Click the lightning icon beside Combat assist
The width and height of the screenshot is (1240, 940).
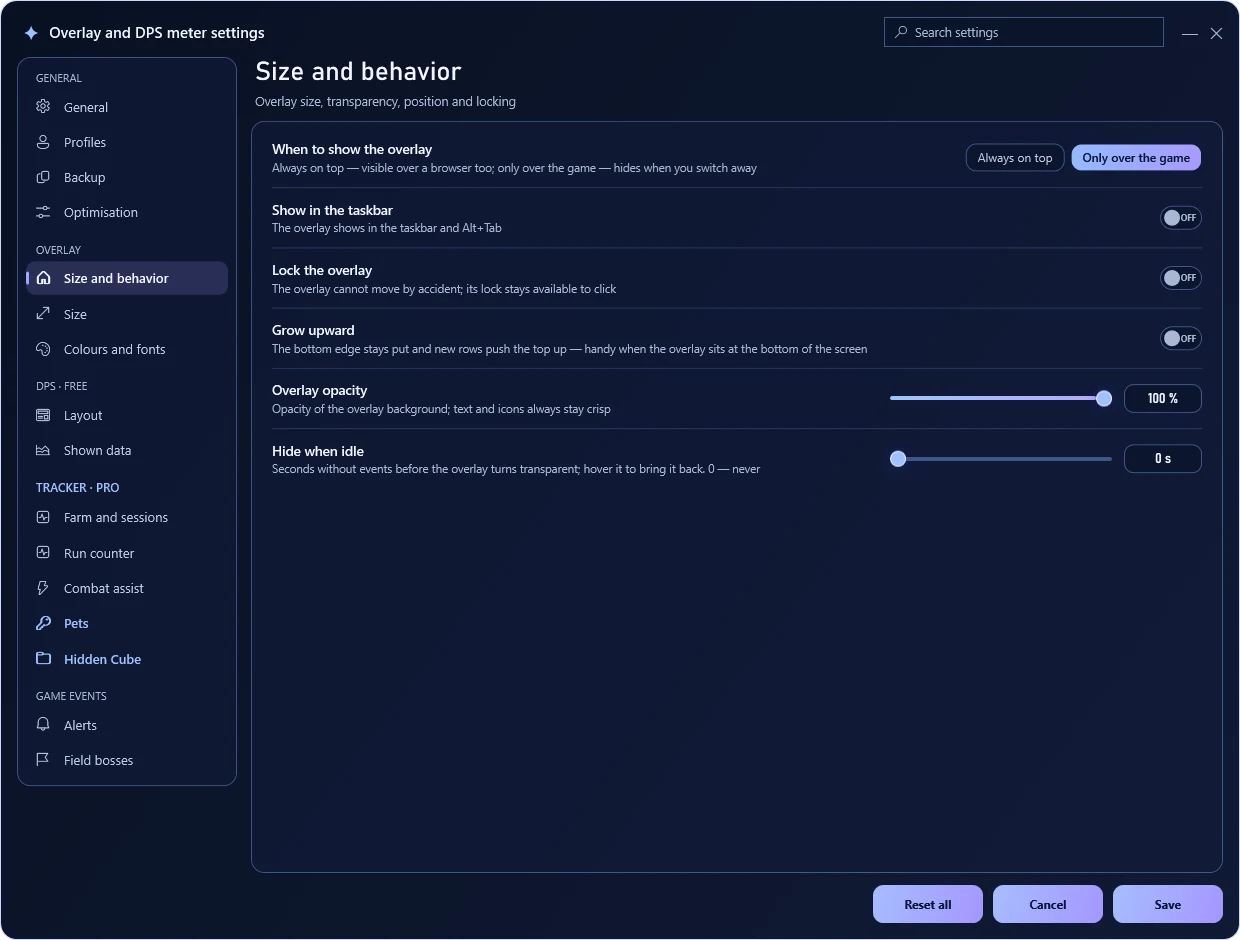click(x=43, y=588)
